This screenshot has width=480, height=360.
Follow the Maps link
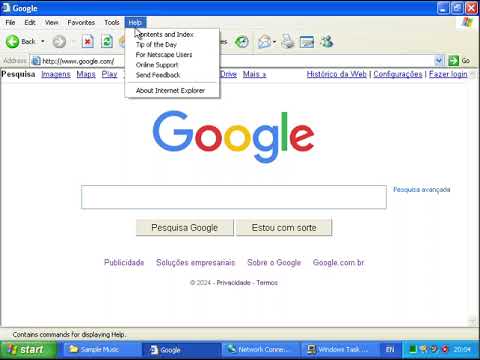(x=86, y=74)
